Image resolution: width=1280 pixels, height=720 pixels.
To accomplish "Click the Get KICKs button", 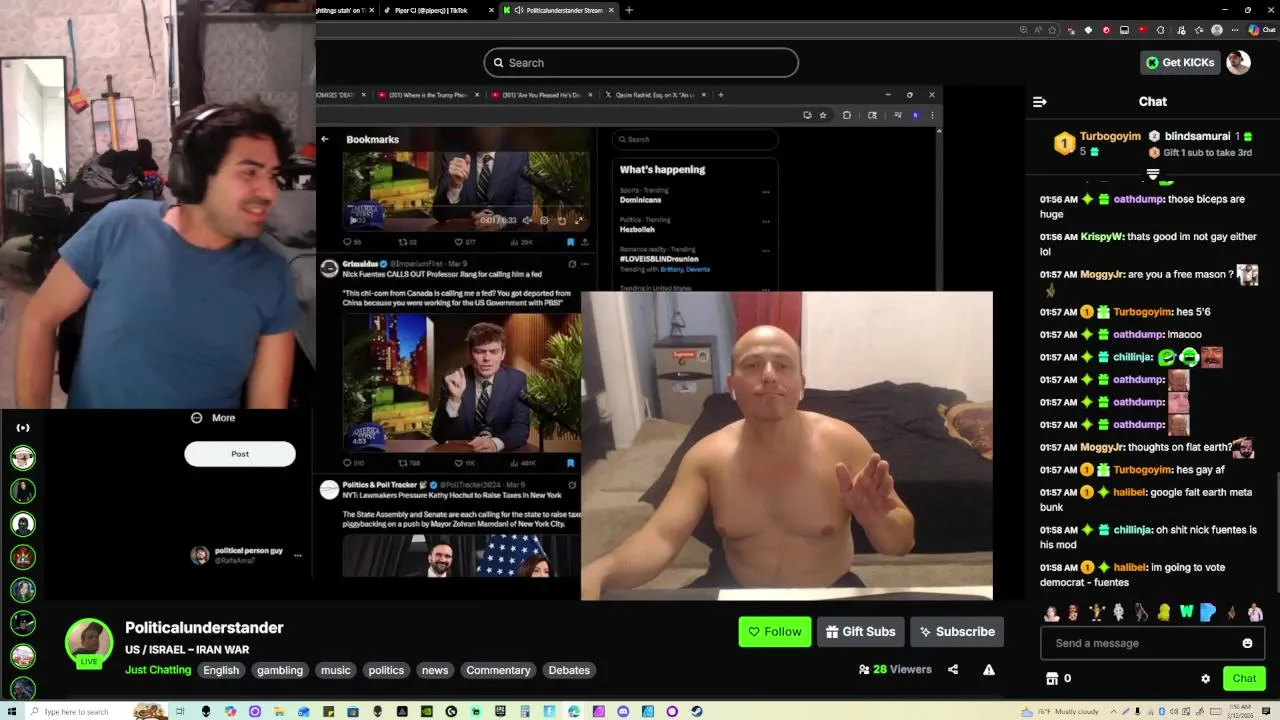I will click(x=1180, y=62).
